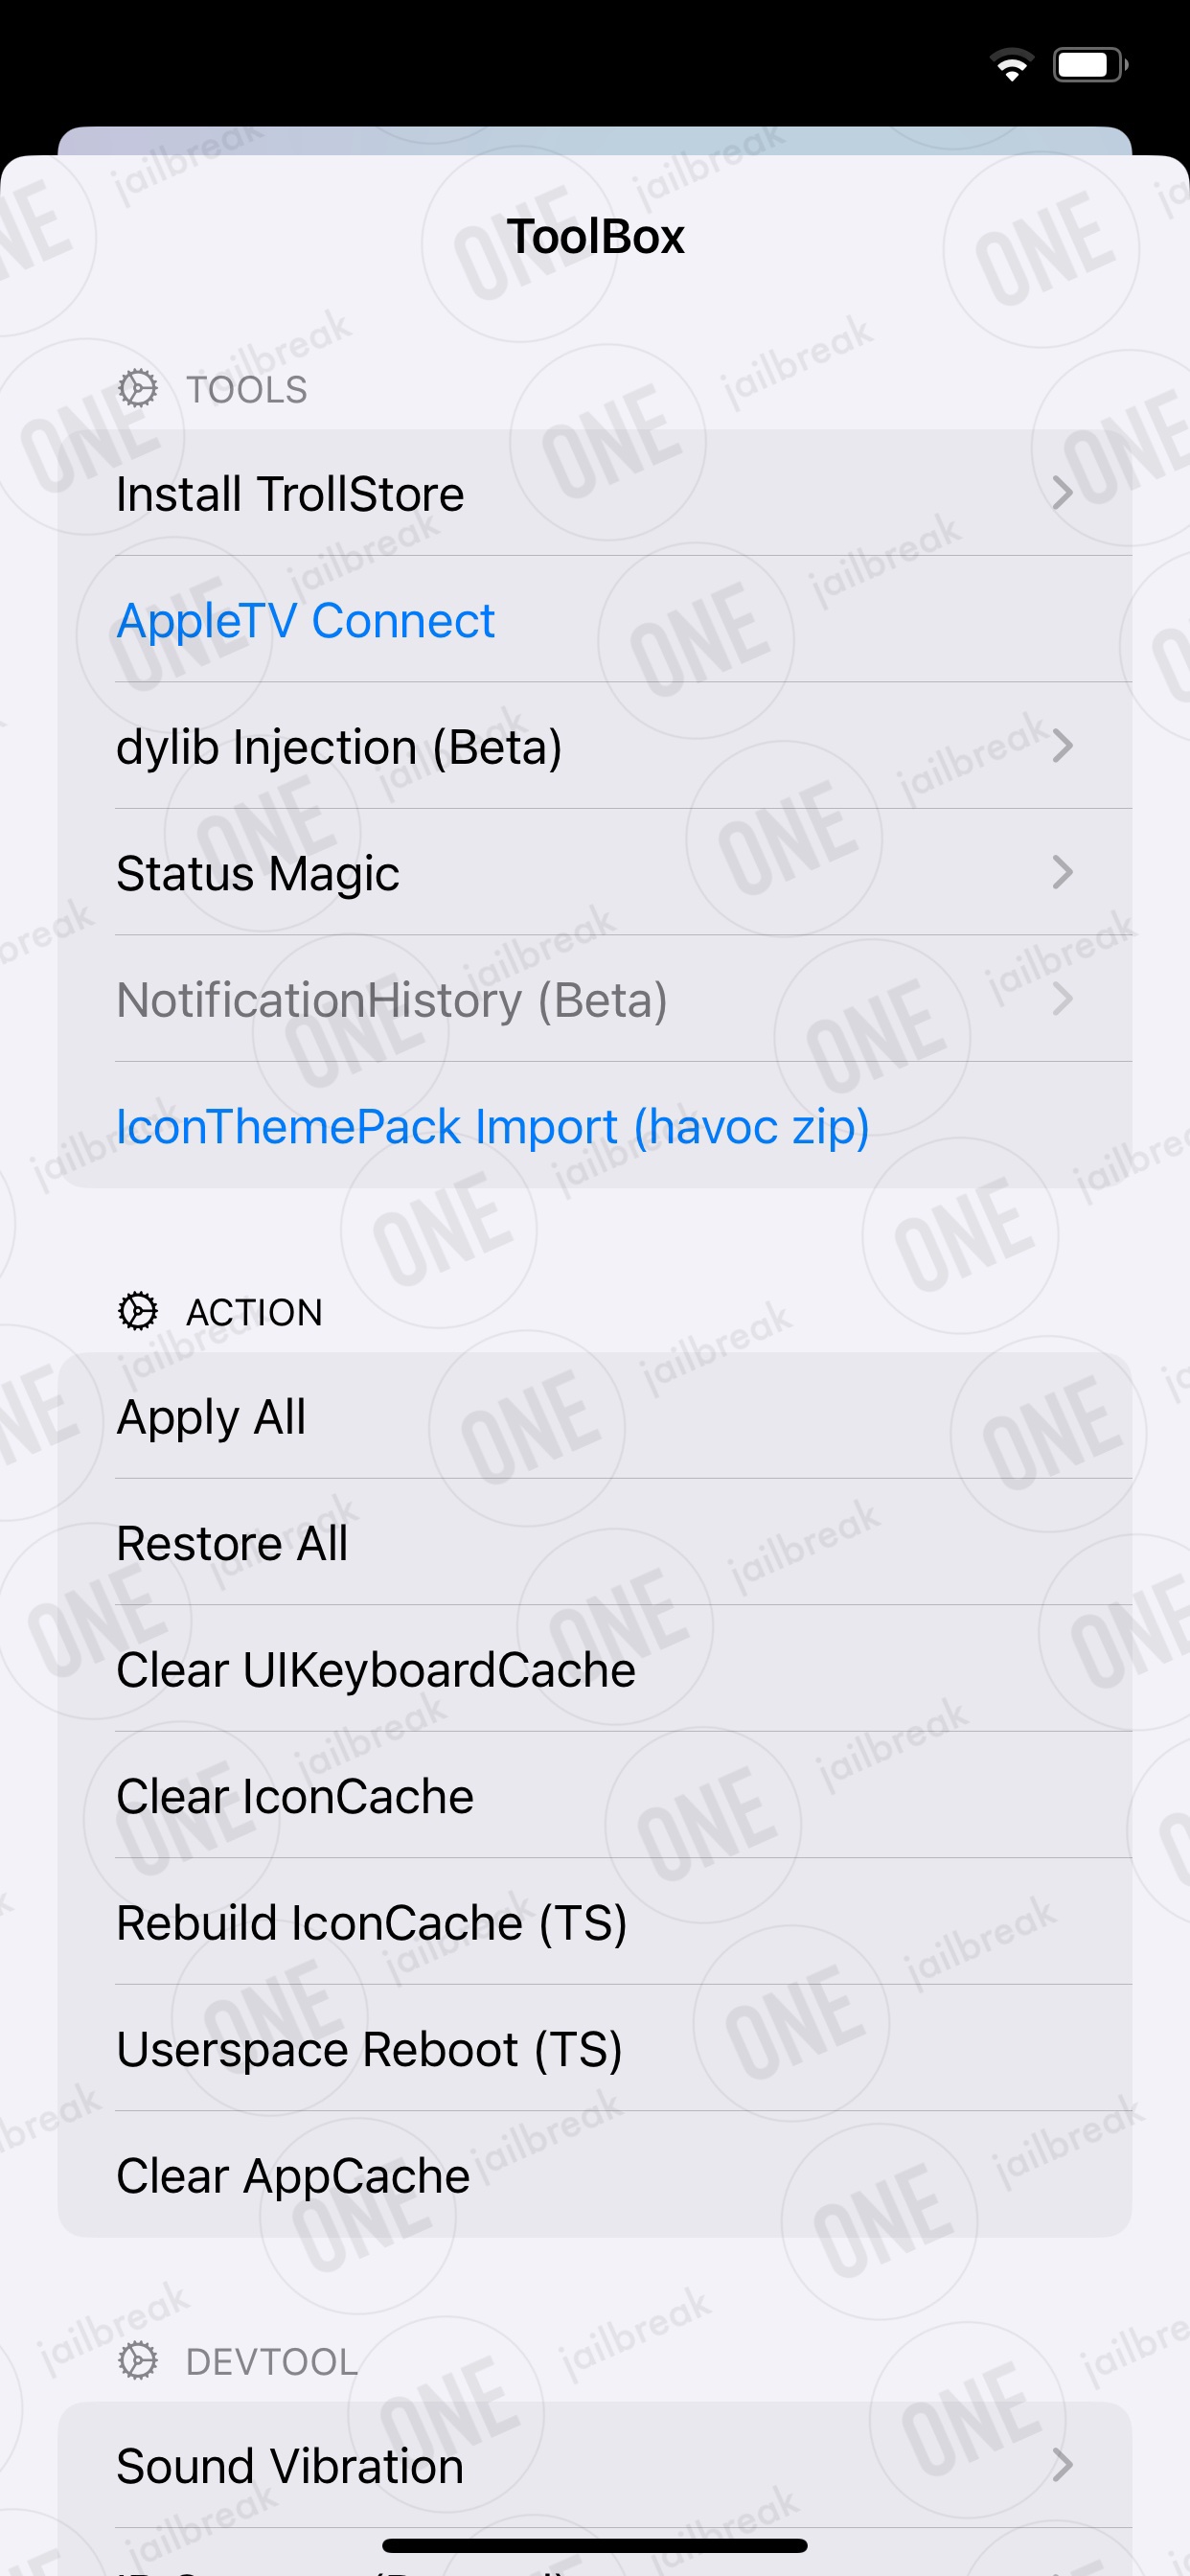Trigger Userspace Reboot (TS)
This screenshot has height=2576, width=1190.
[x=595, y=2048]
